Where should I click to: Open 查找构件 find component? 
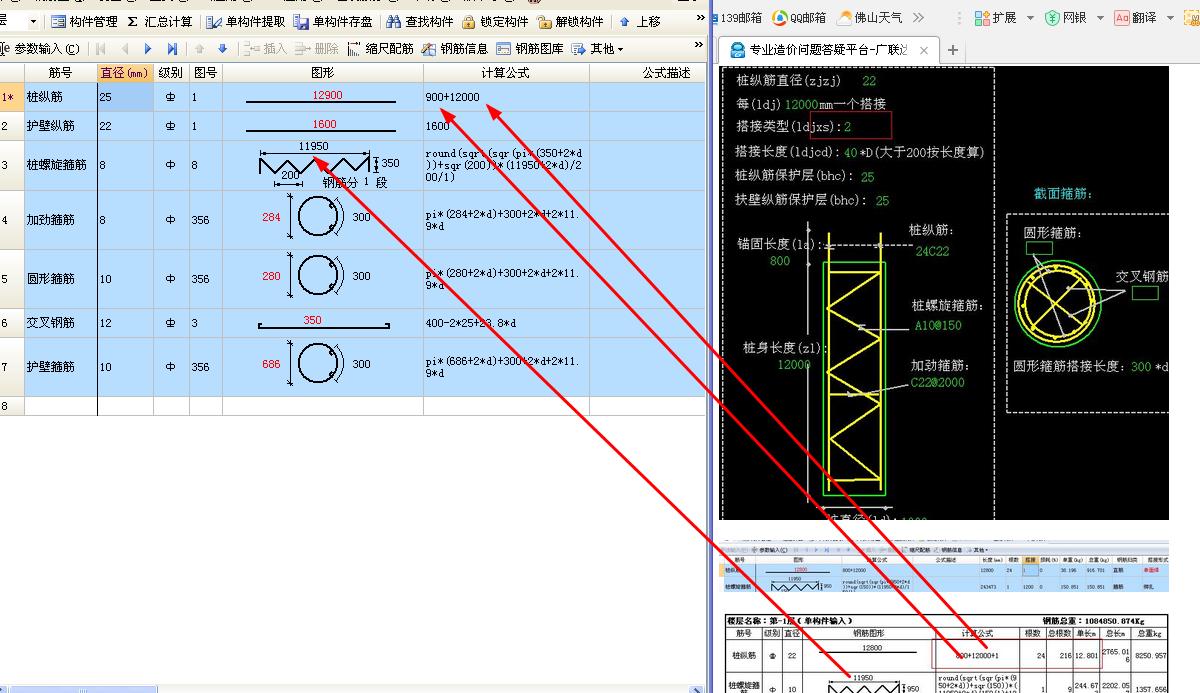pos(419,21)
